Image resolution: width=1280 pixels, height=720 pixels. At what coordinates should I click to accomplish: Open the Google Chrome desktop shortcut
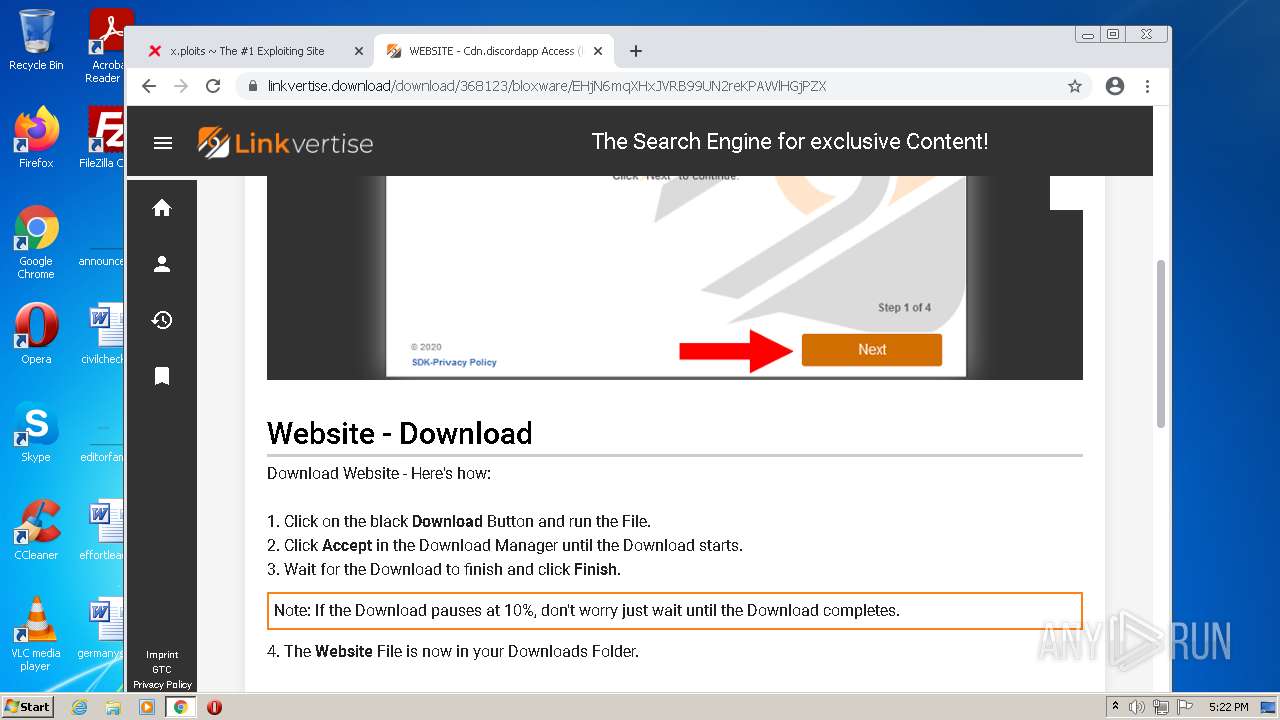pos(36,242)
